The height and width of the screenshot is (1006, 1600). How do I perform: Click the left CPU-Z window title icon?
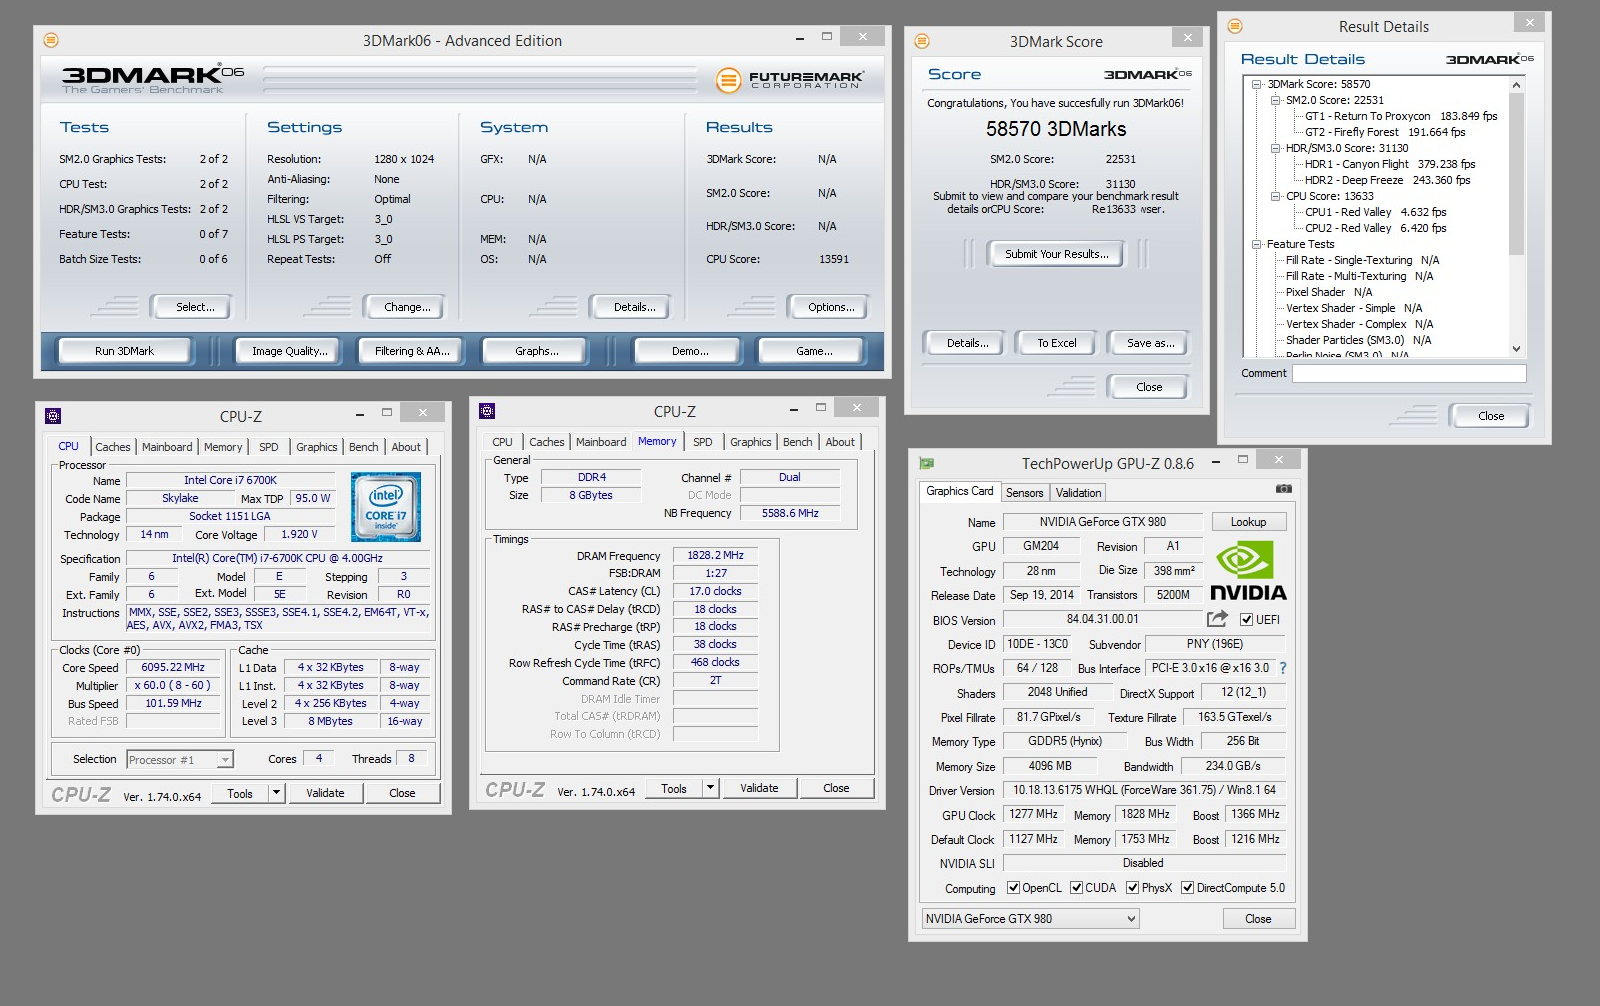(54, 416)
